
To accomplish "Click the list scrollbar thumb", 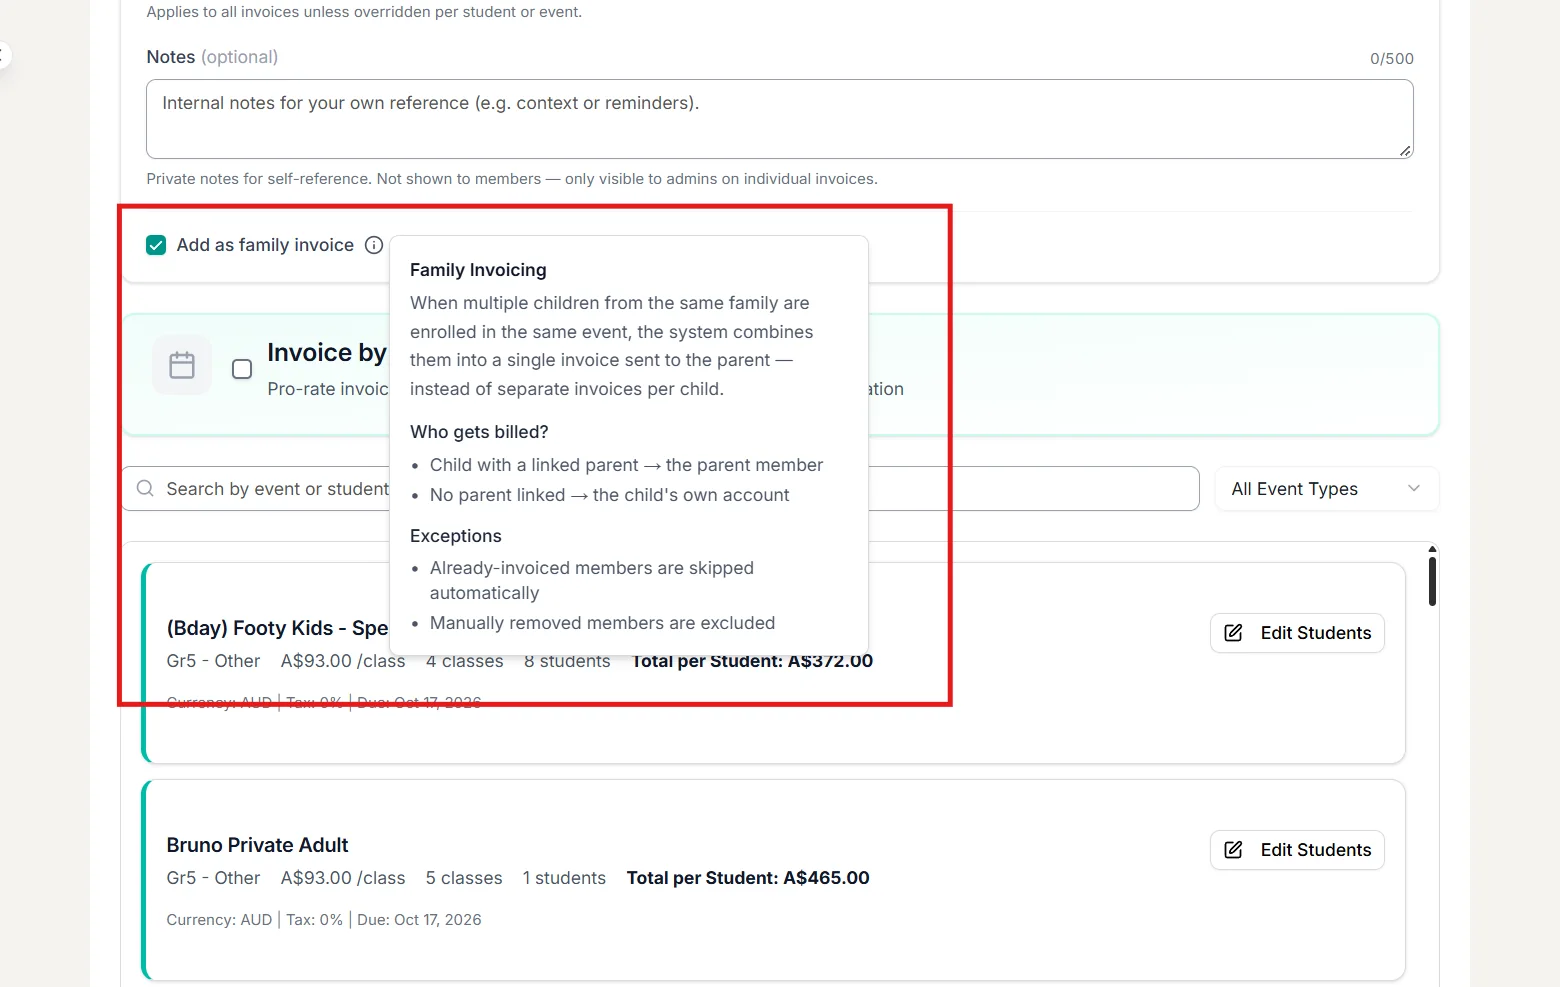I will coord(1432,581).
